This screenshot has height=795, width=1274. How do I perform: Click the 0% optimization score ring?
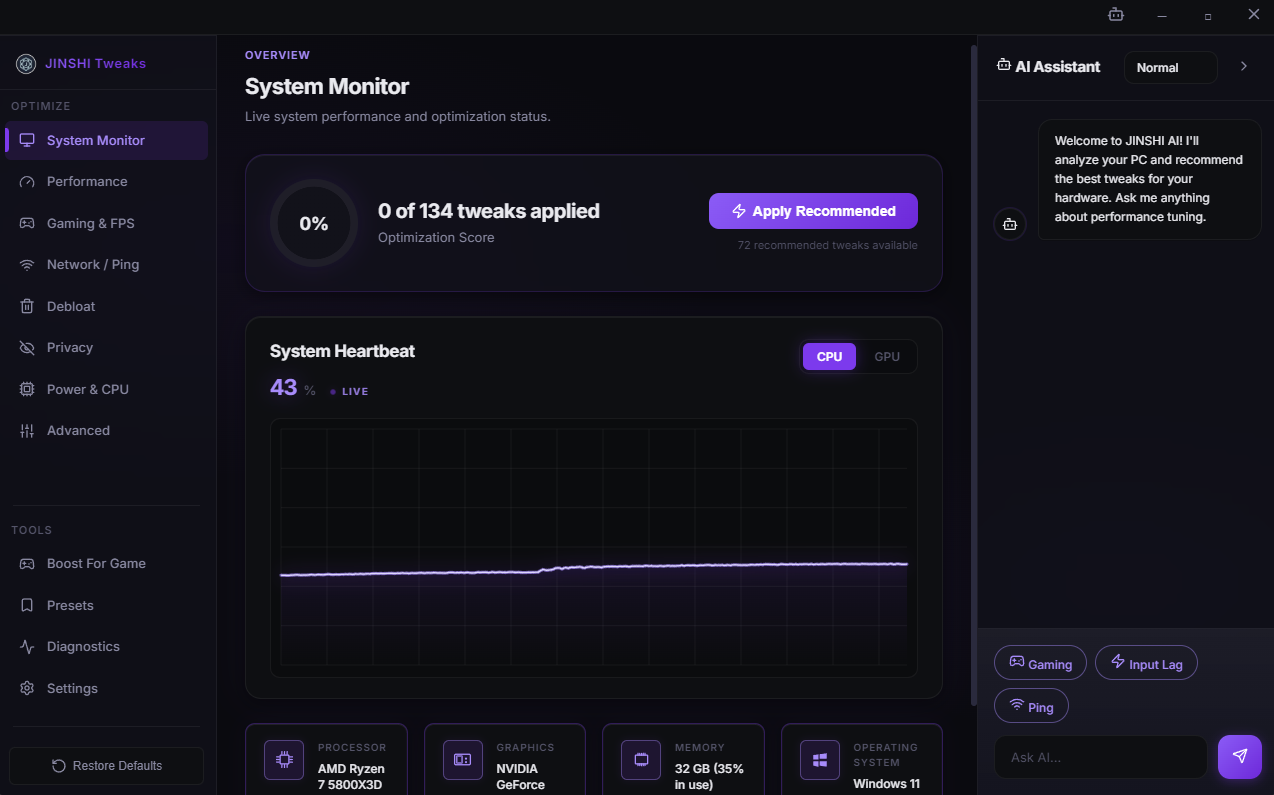click(x=314, y=223)
